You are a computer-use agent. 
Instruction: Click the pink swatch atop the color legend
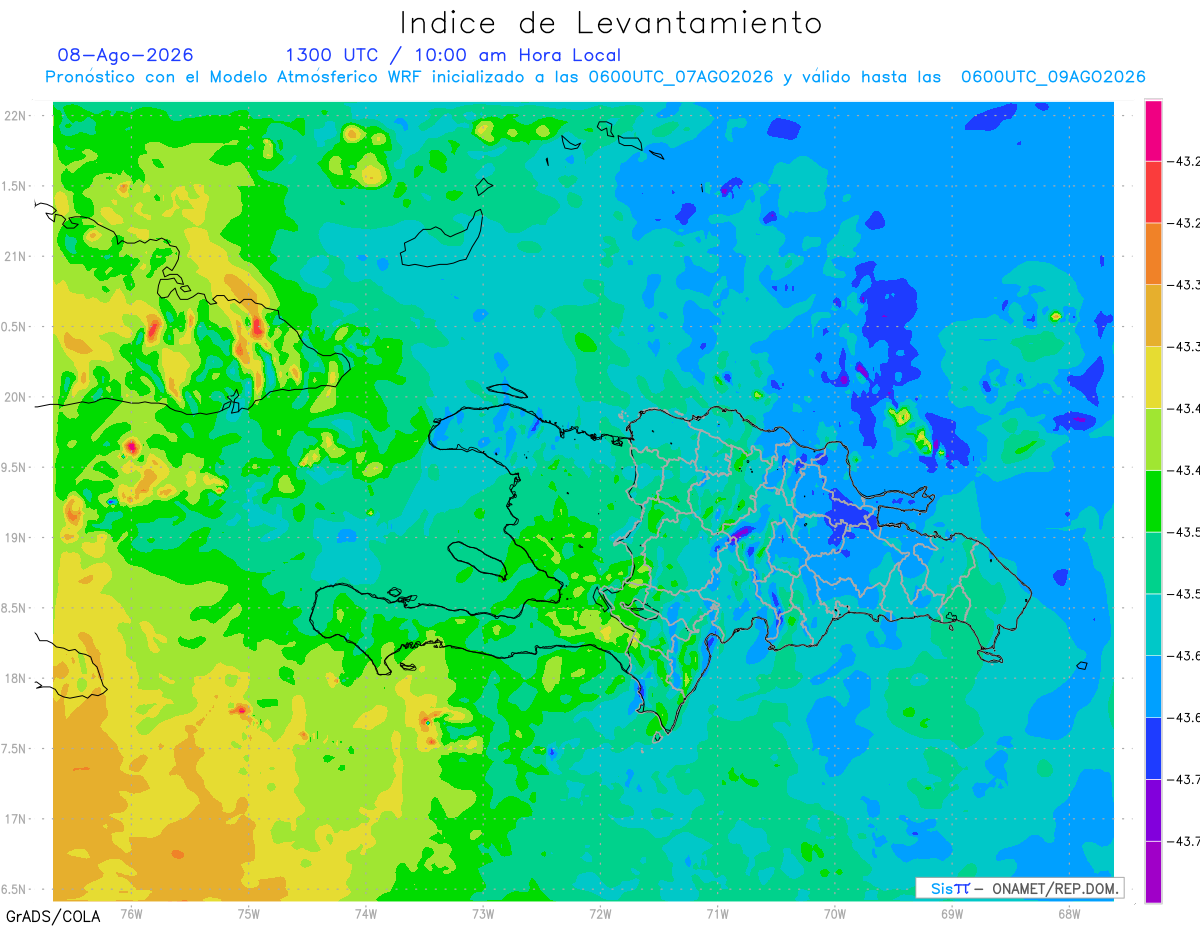click(x=1153, y=130)
